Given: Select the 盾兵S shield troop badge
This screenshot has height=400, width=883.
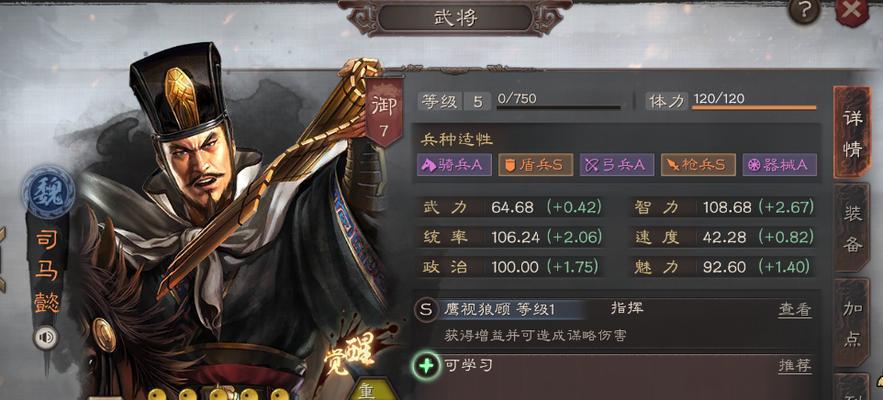Looking at the screenshot, I should (x=536, y=165).
